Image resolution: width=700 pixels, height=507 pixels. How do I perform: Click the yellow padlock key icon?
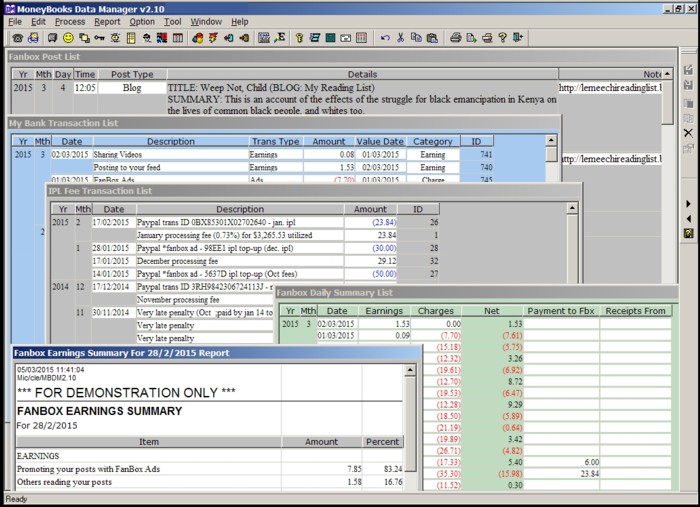pyautogui.click(x=299, y=38)
